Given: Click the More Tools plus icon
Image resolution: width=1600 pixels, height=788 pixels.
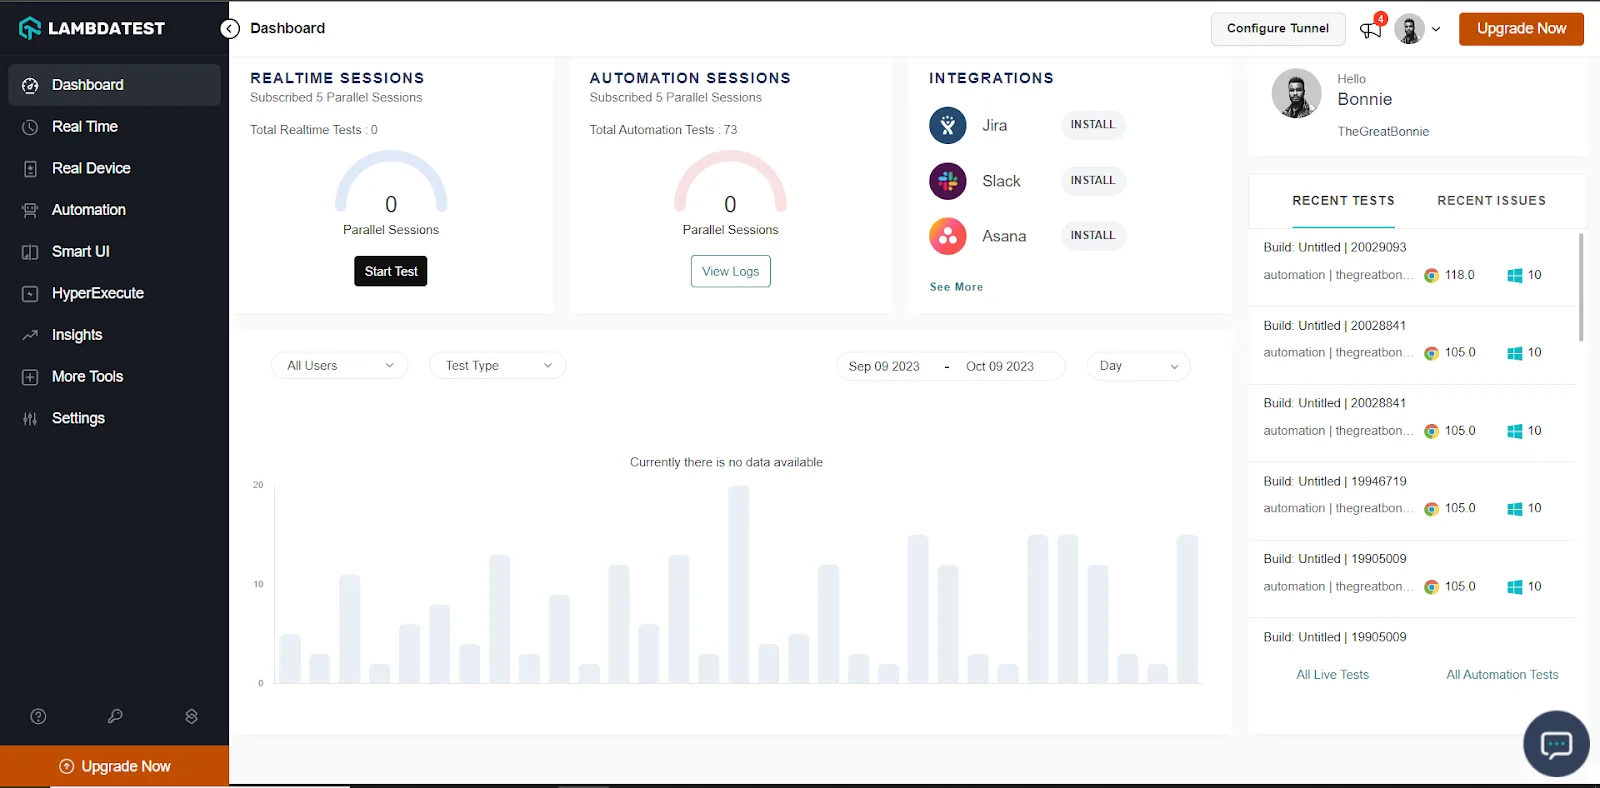Looking at the screenshot, I should point(30,377).
